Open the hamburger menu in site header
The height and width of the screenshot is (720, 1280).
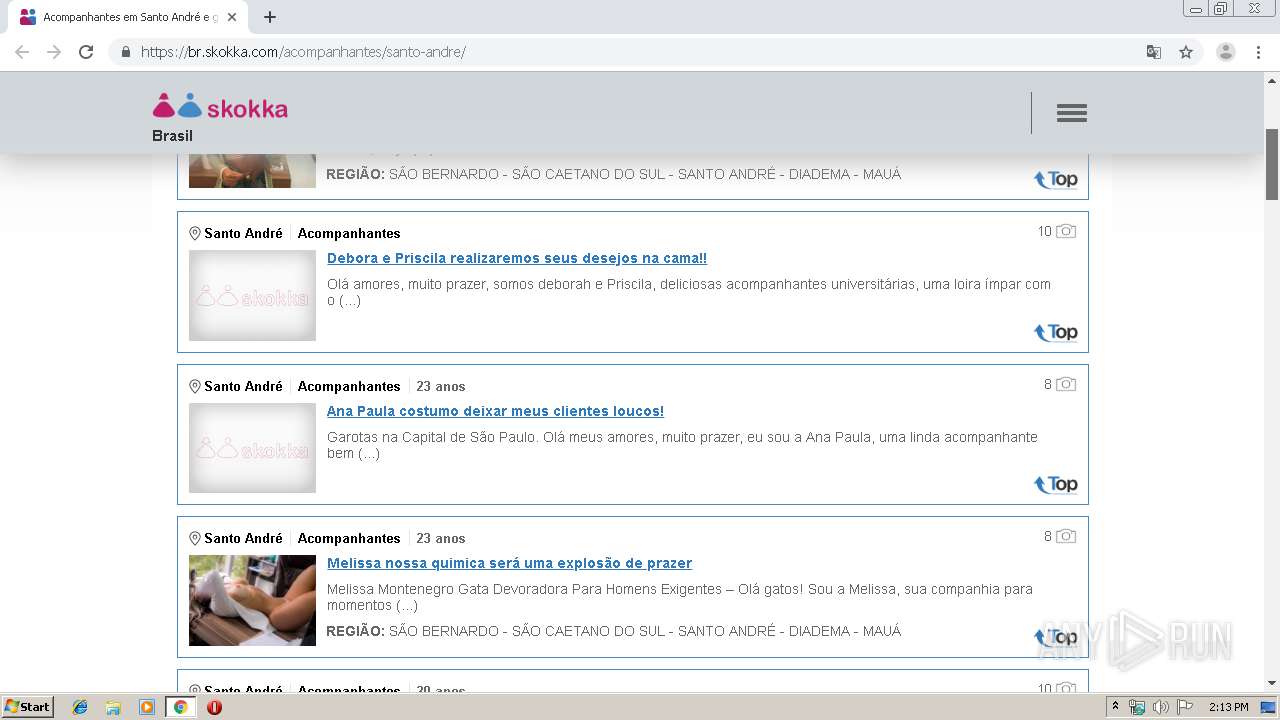(x=1071, y=113)
